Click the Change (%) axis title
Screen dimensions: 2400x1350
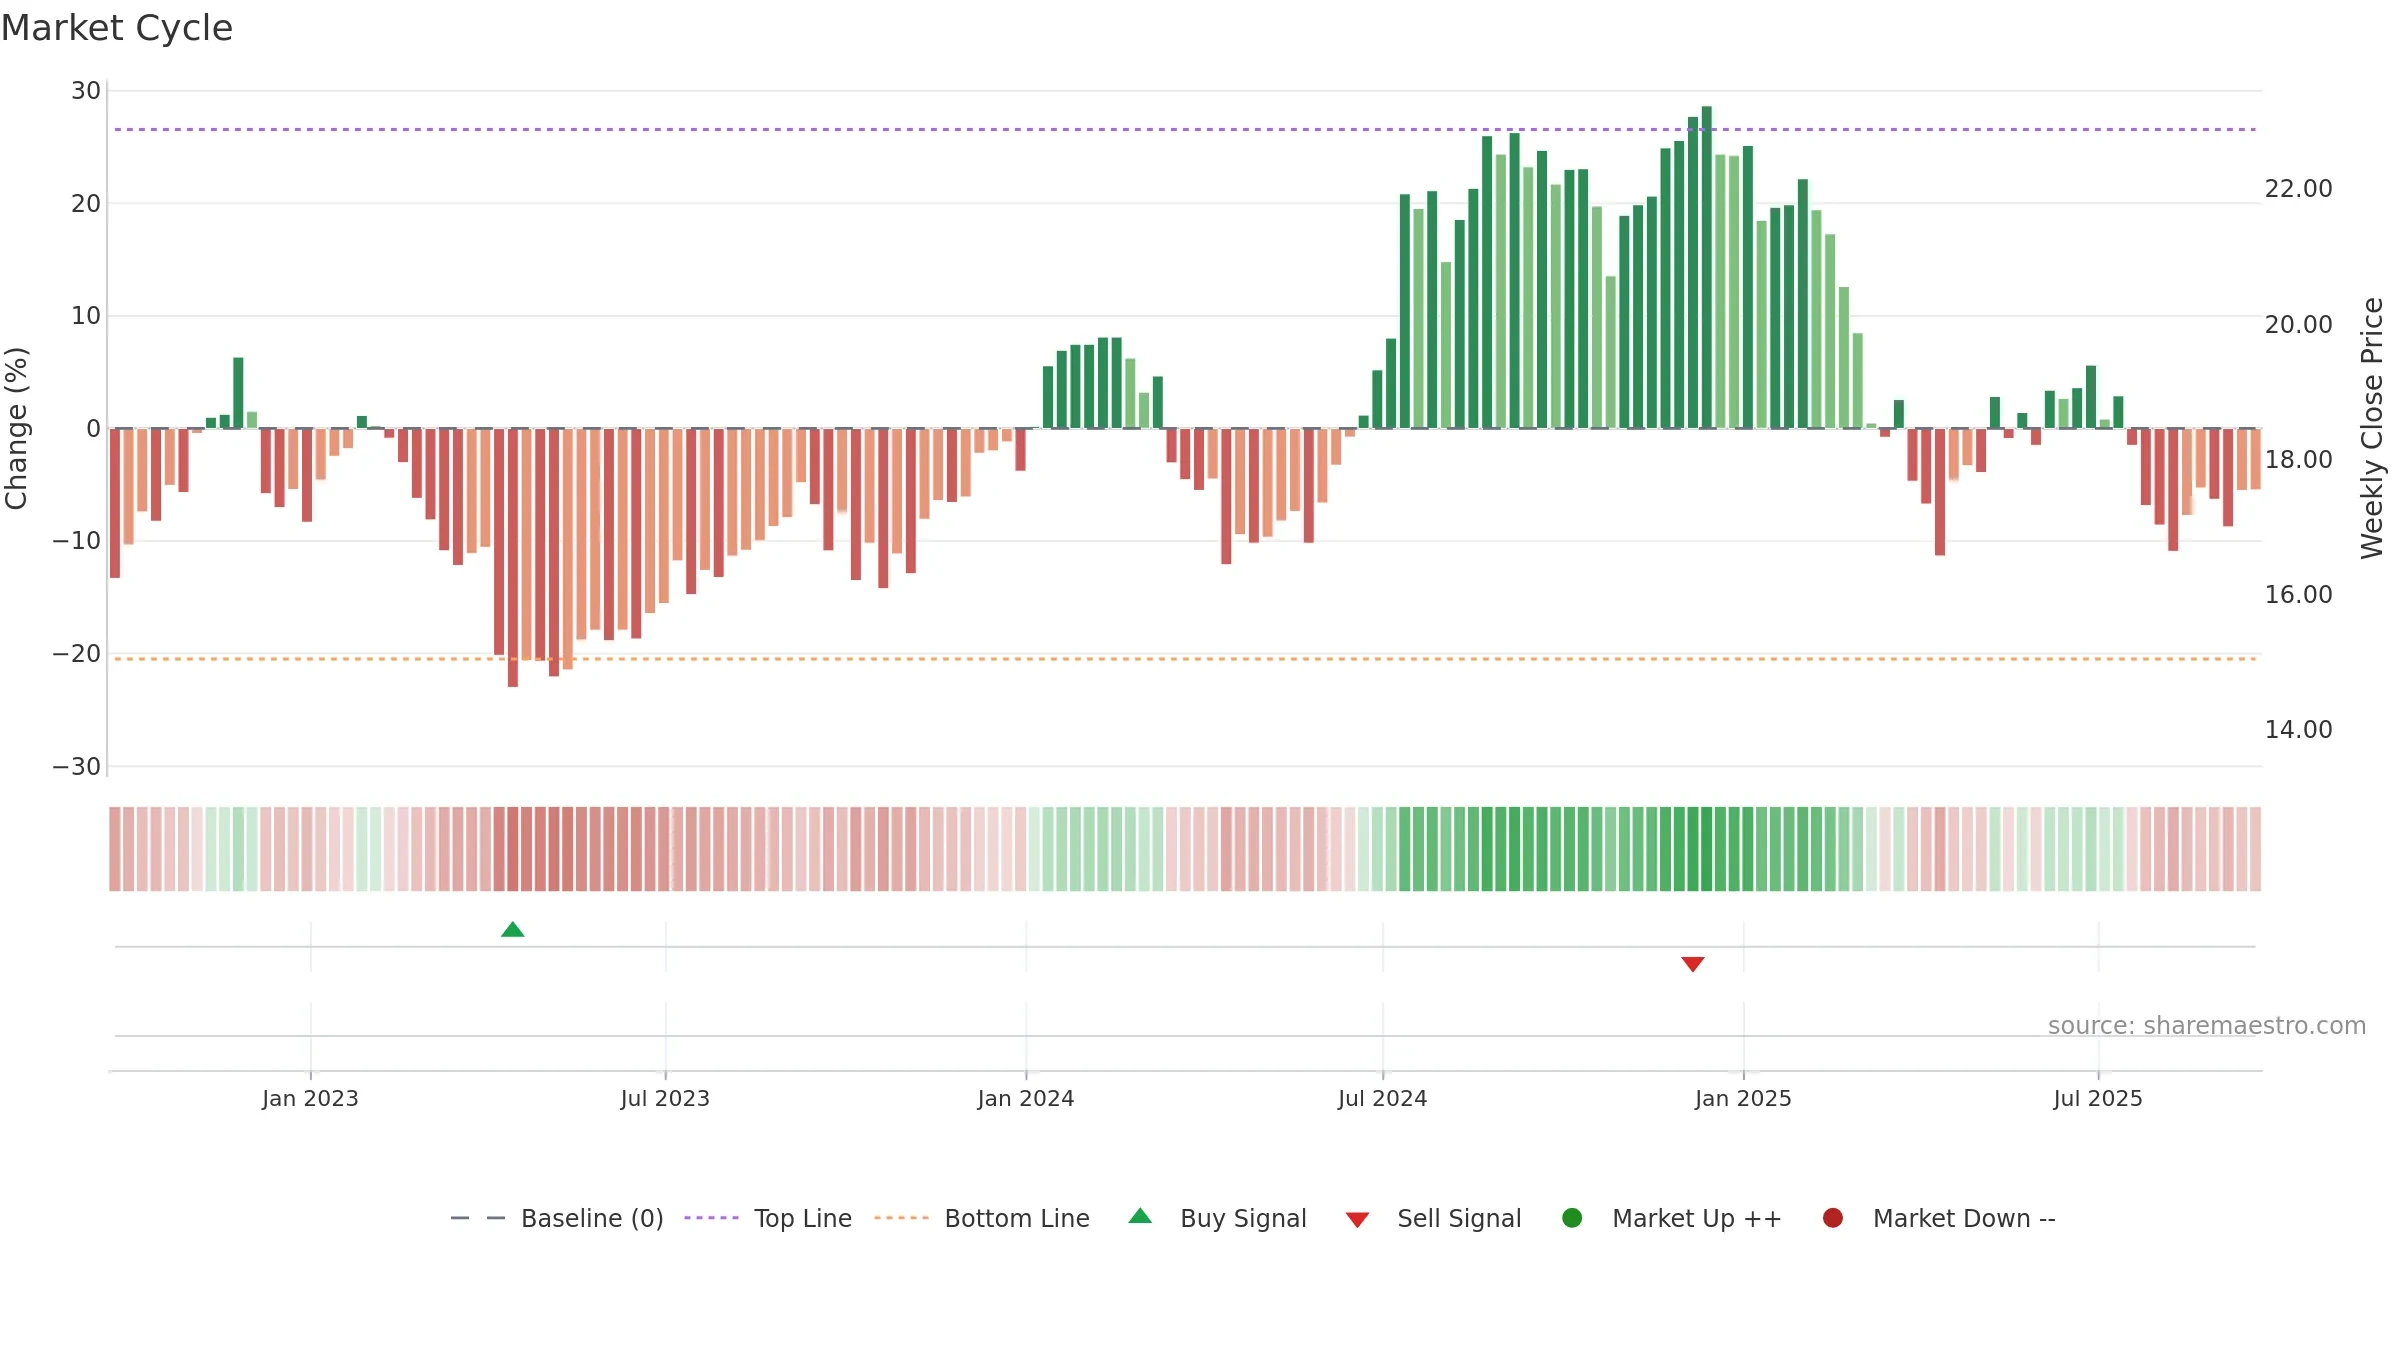point(16,428)
